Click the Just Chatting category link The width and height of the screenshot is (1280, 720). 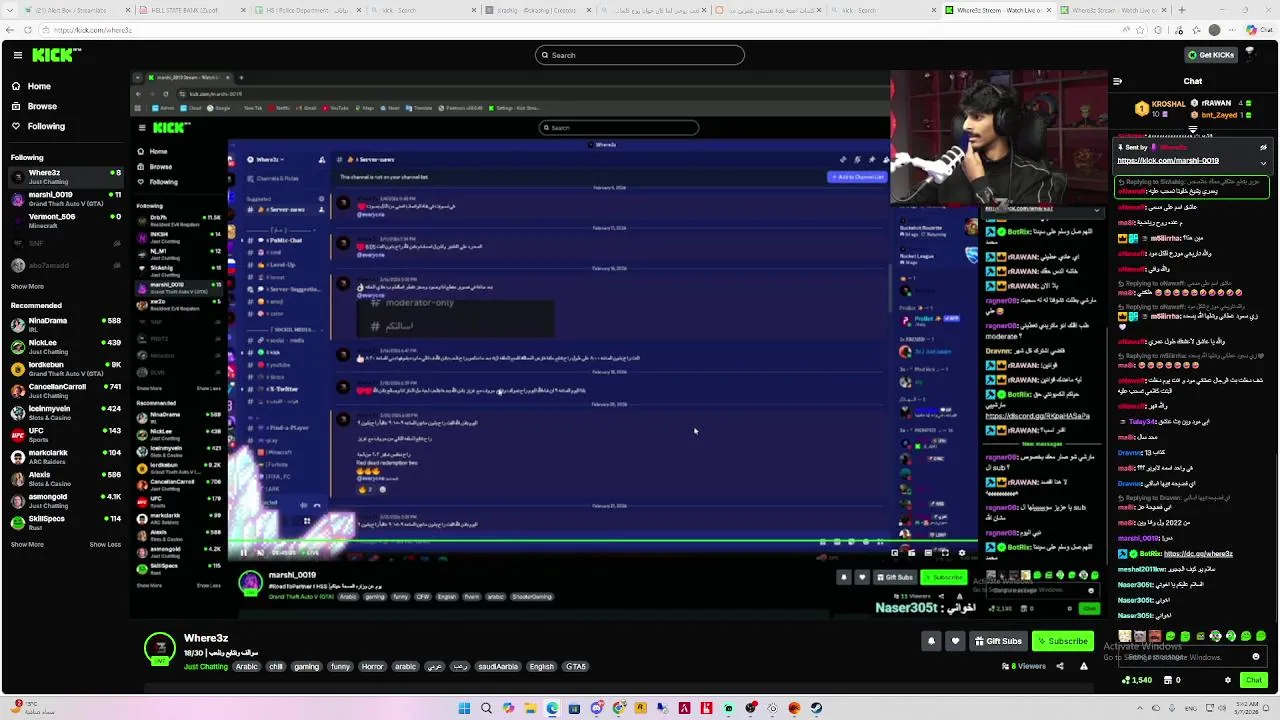click(206, 666)
